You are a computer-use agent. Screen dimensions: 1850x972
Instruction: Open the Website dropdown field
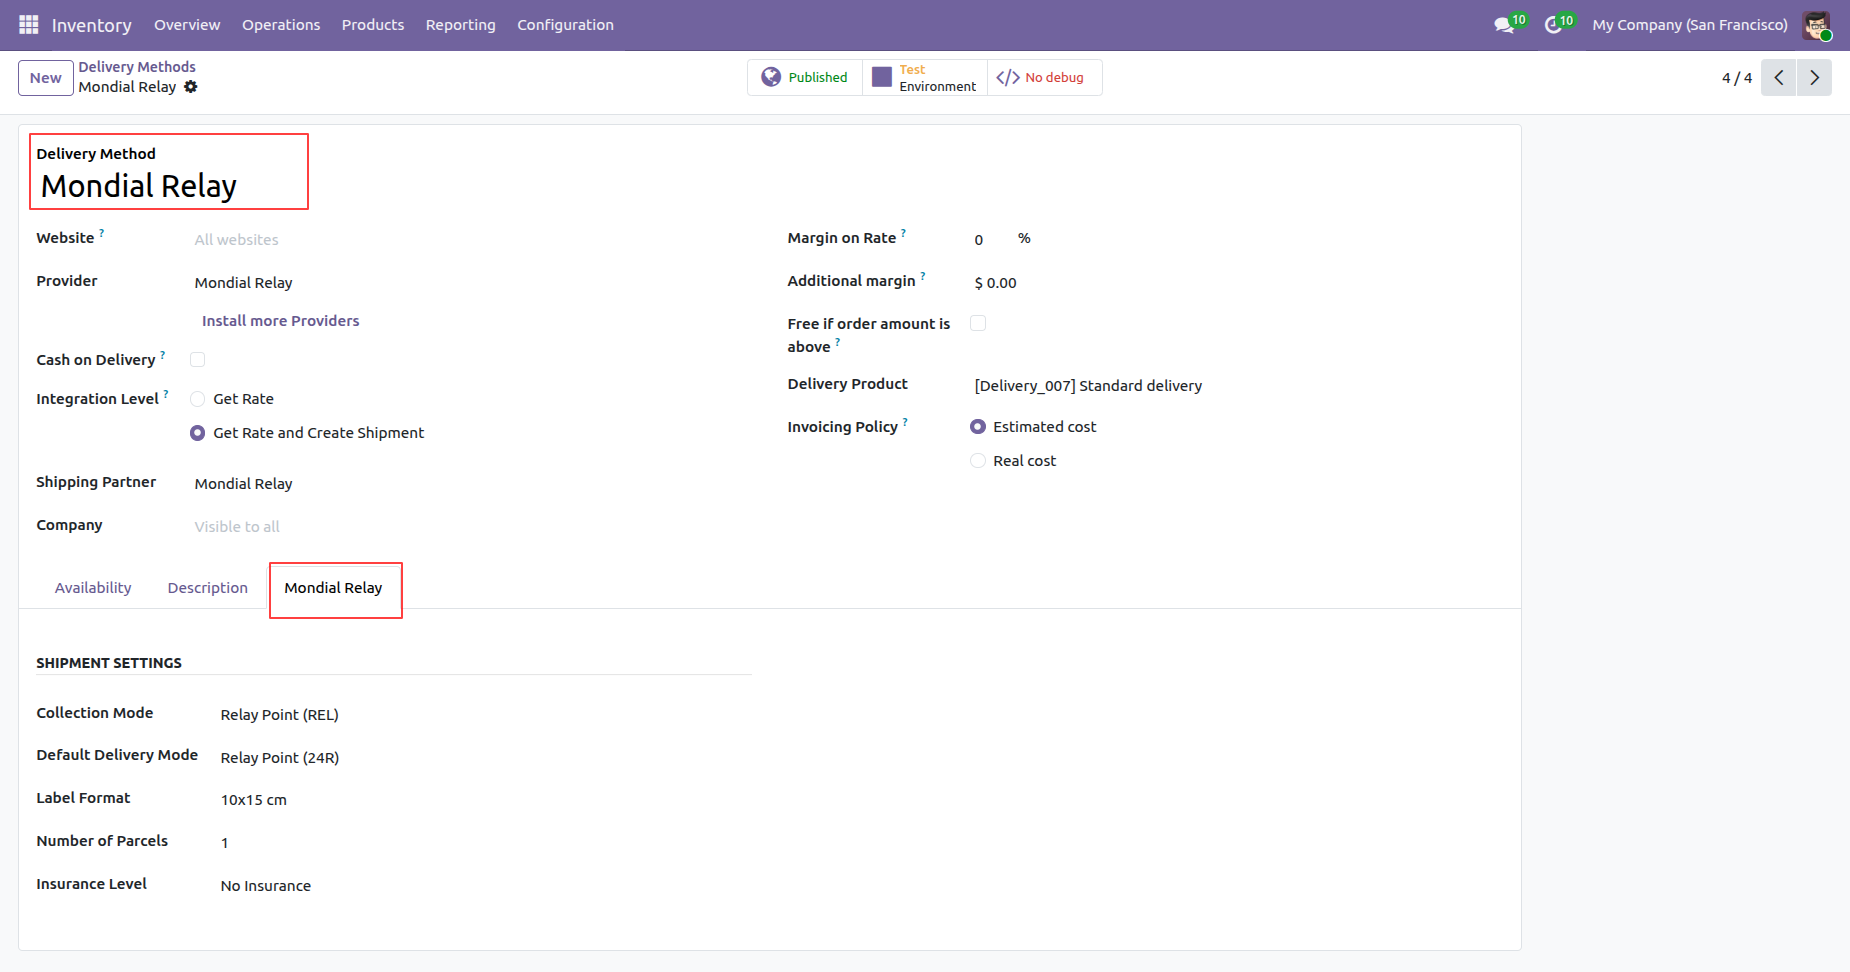(470, 240)
